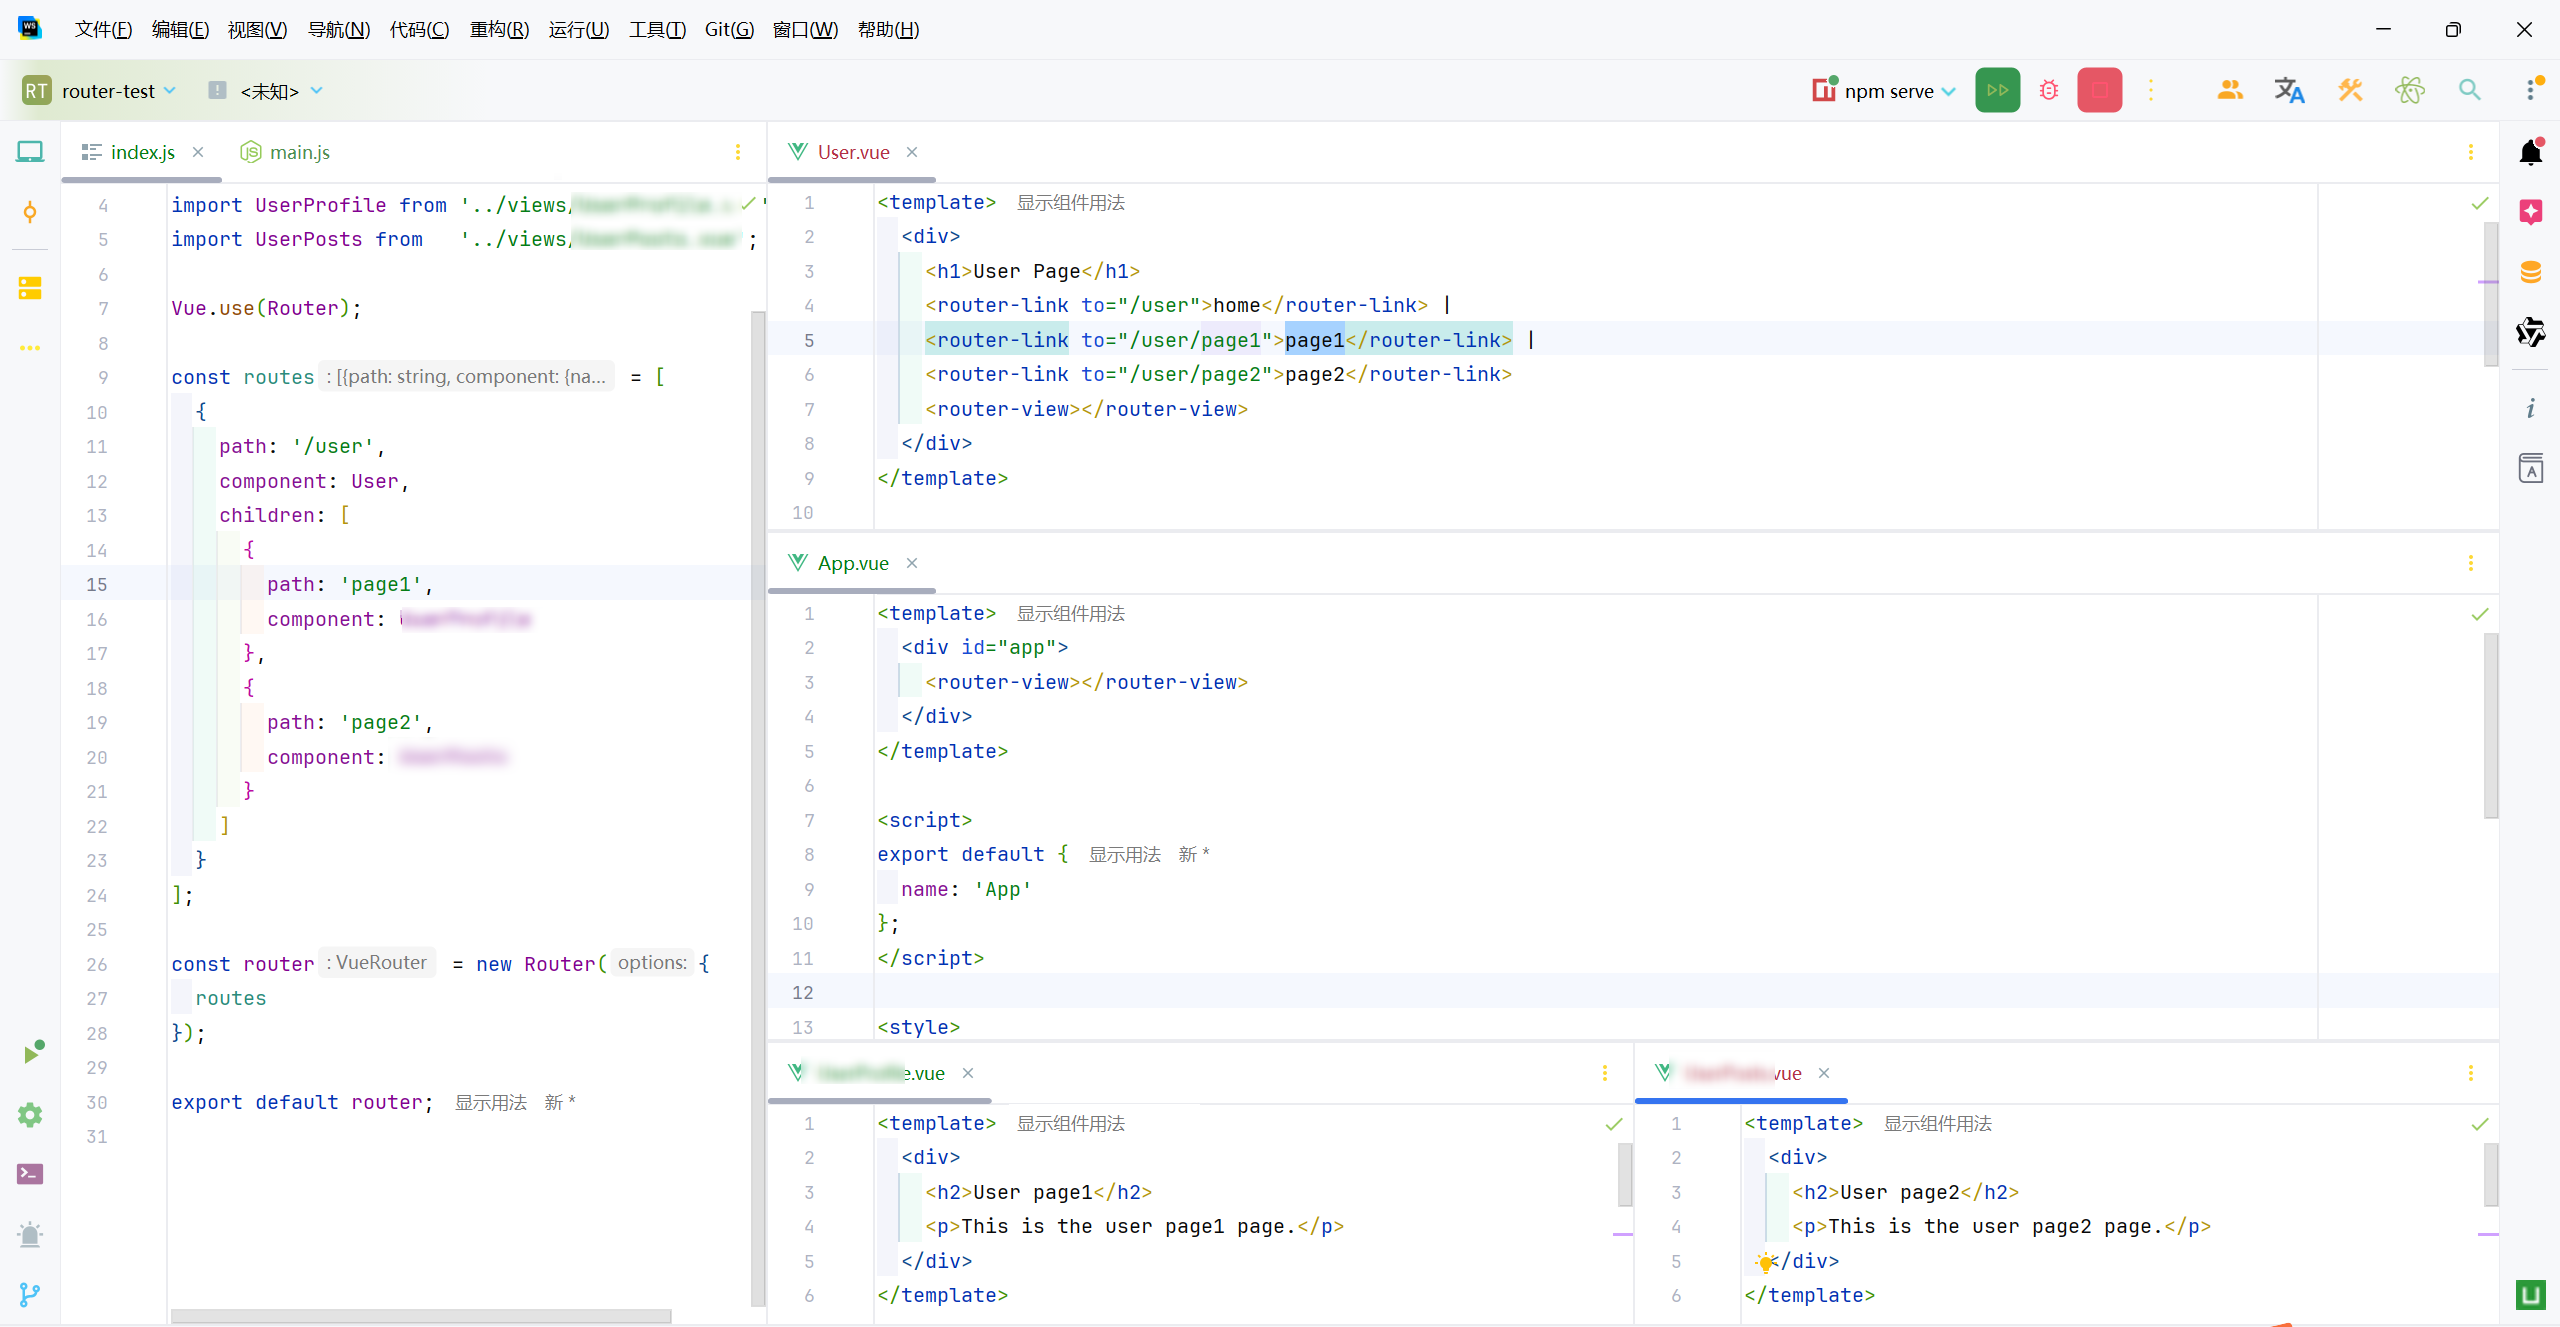Open the Database tool window
The width and height of the screenshot is (2560, 1327).
(2531, 272)
